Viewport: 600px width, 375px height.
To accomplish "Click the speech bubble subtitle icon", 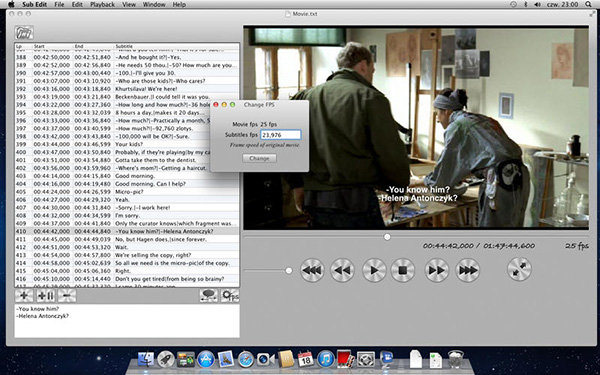I will [x=209, y=295].
